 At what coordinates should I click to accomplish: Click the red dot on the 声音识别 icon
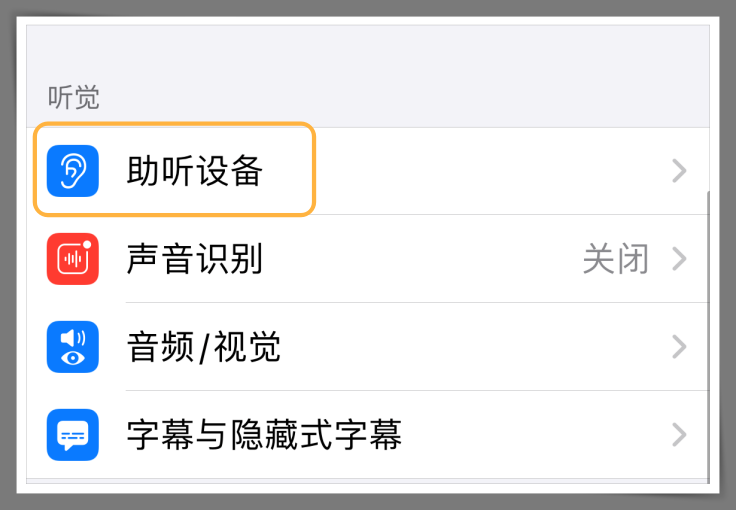pos(87,245)
